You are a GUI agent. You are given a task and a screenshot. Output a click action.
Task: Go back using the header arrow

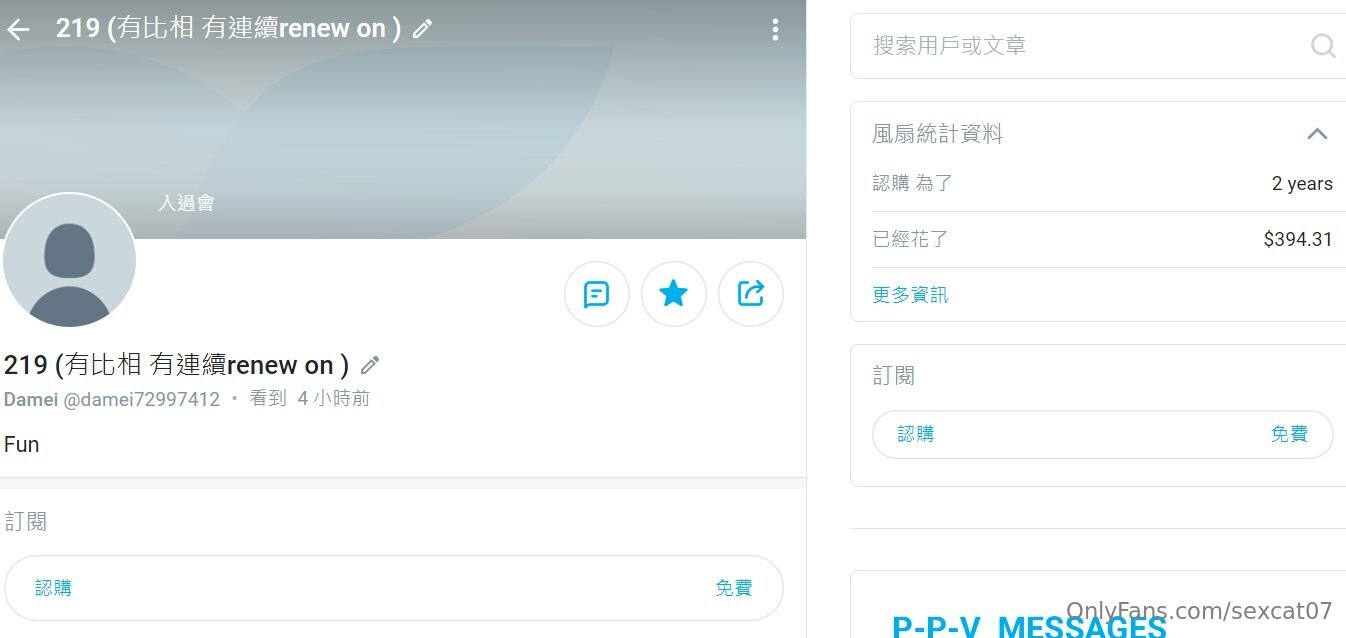pos(18,30)
